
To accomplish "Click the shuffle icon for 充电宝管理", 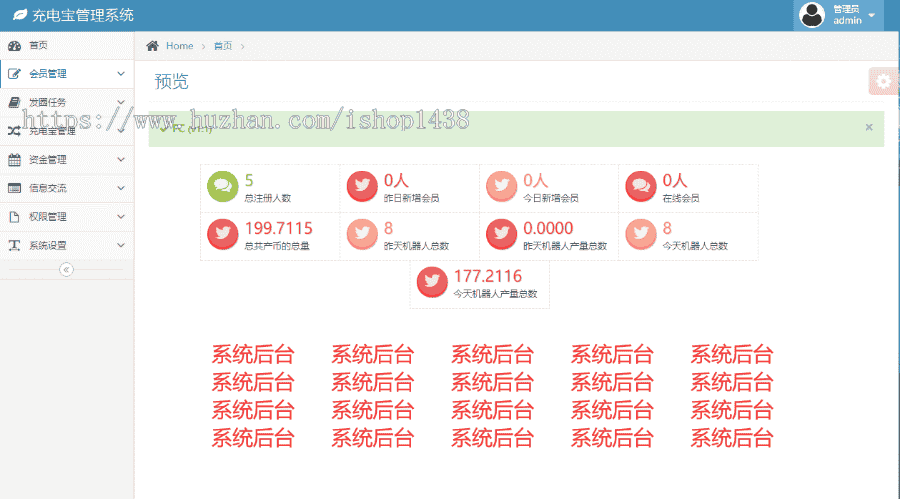I will pos(14,131).
